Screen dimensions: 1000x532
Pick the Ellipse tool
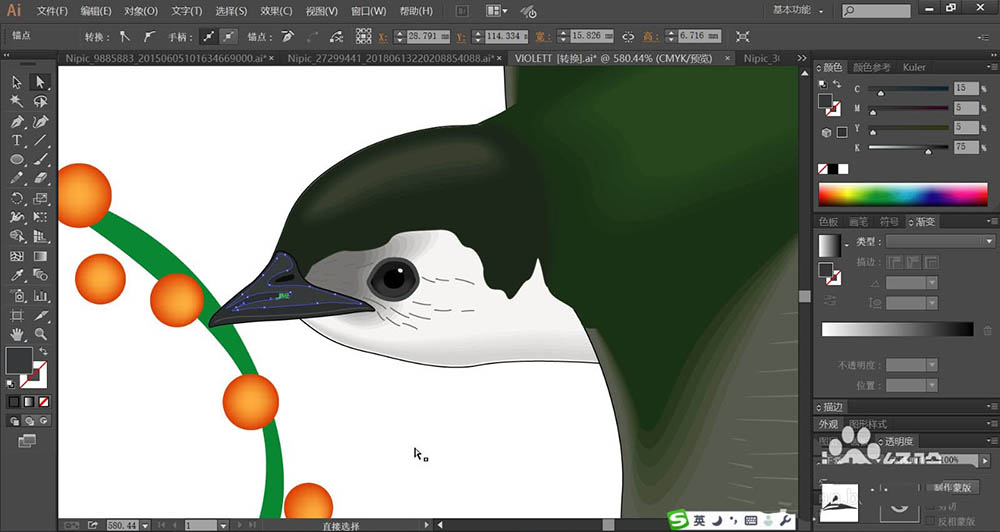coord(17,159)
